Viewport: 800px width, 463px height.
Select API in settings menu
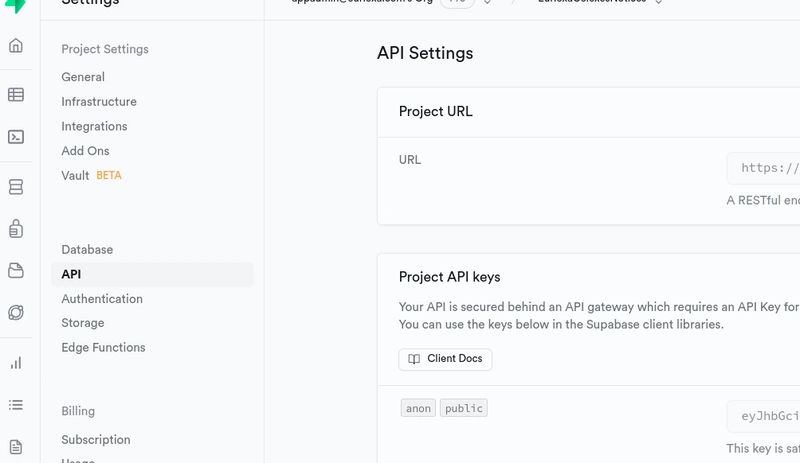[x=152, y=274]
